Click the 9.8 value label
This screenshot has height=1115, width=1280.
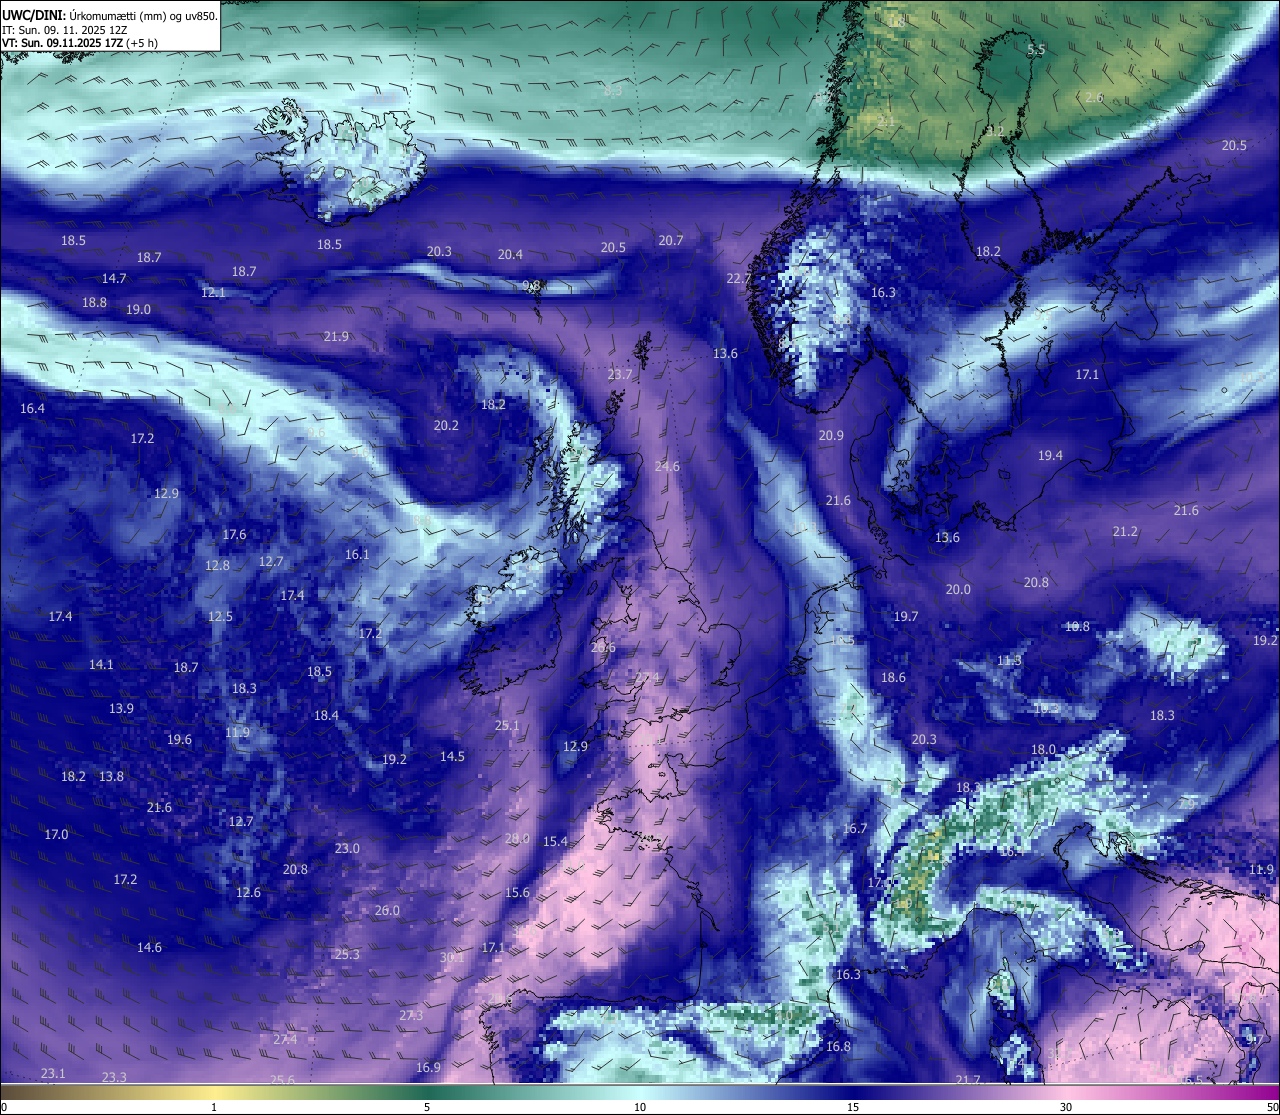(x=532, y=285)
